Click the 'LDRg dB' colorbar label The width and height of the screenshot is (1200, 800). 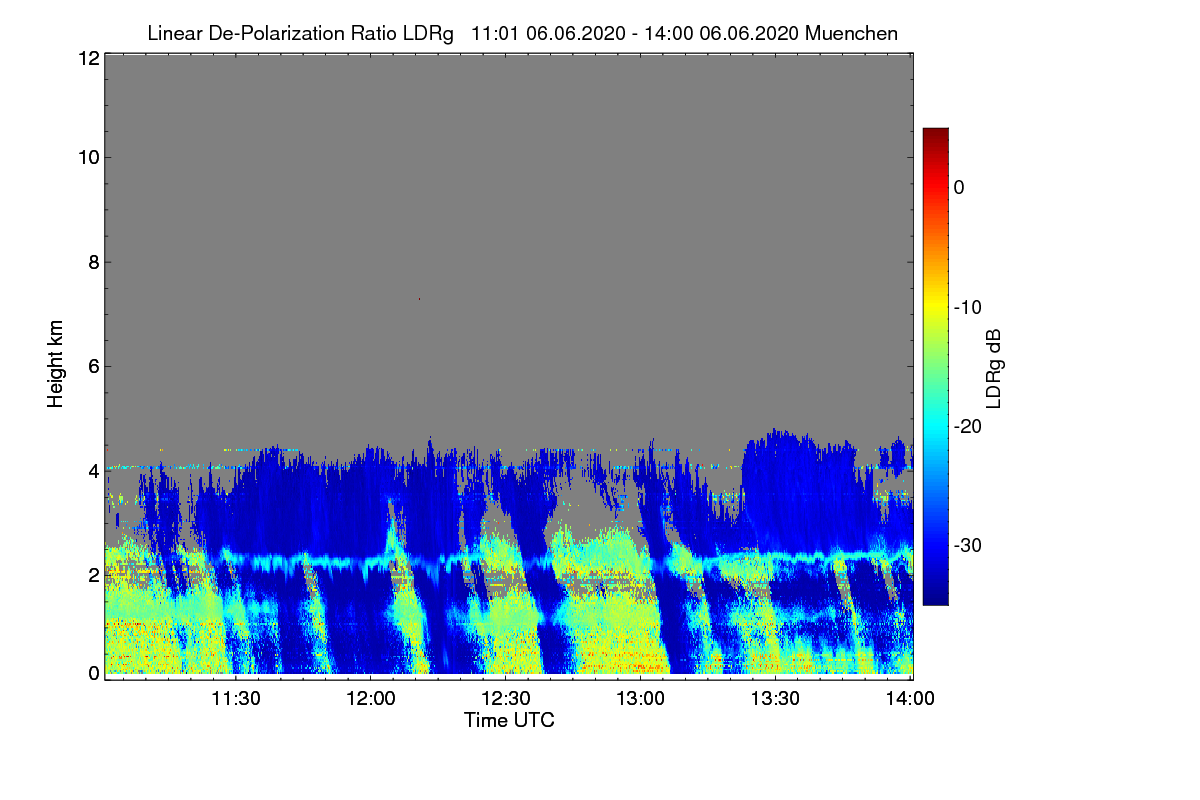point(994,368)
